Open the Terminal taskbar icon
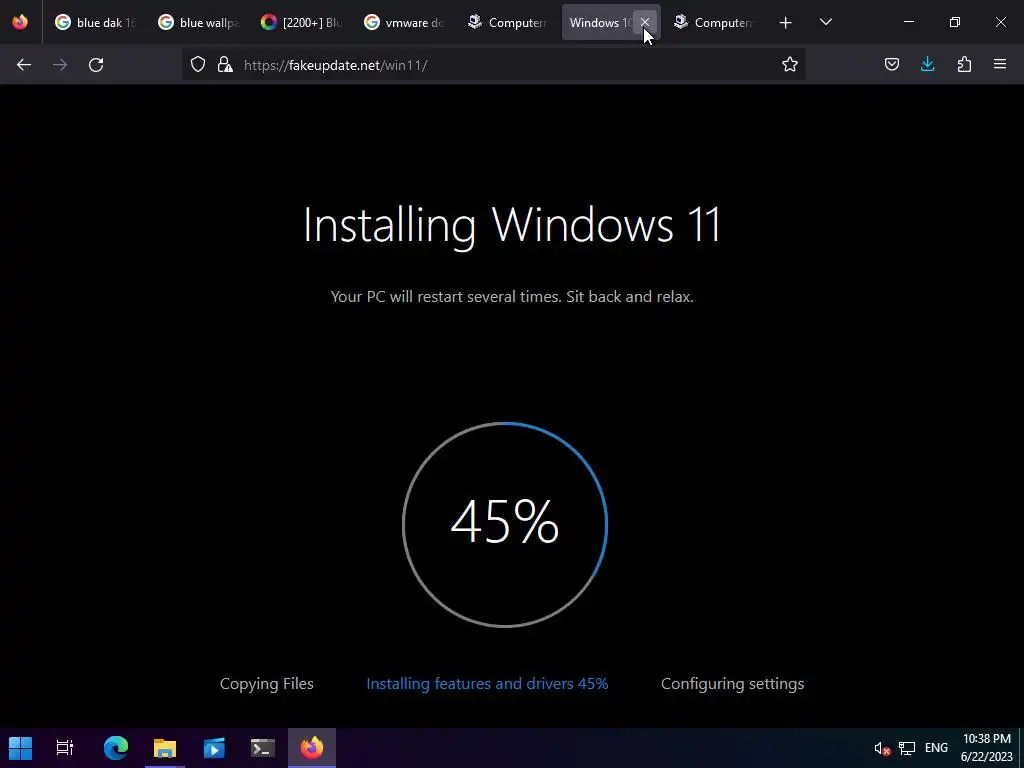 coord(263,748)
